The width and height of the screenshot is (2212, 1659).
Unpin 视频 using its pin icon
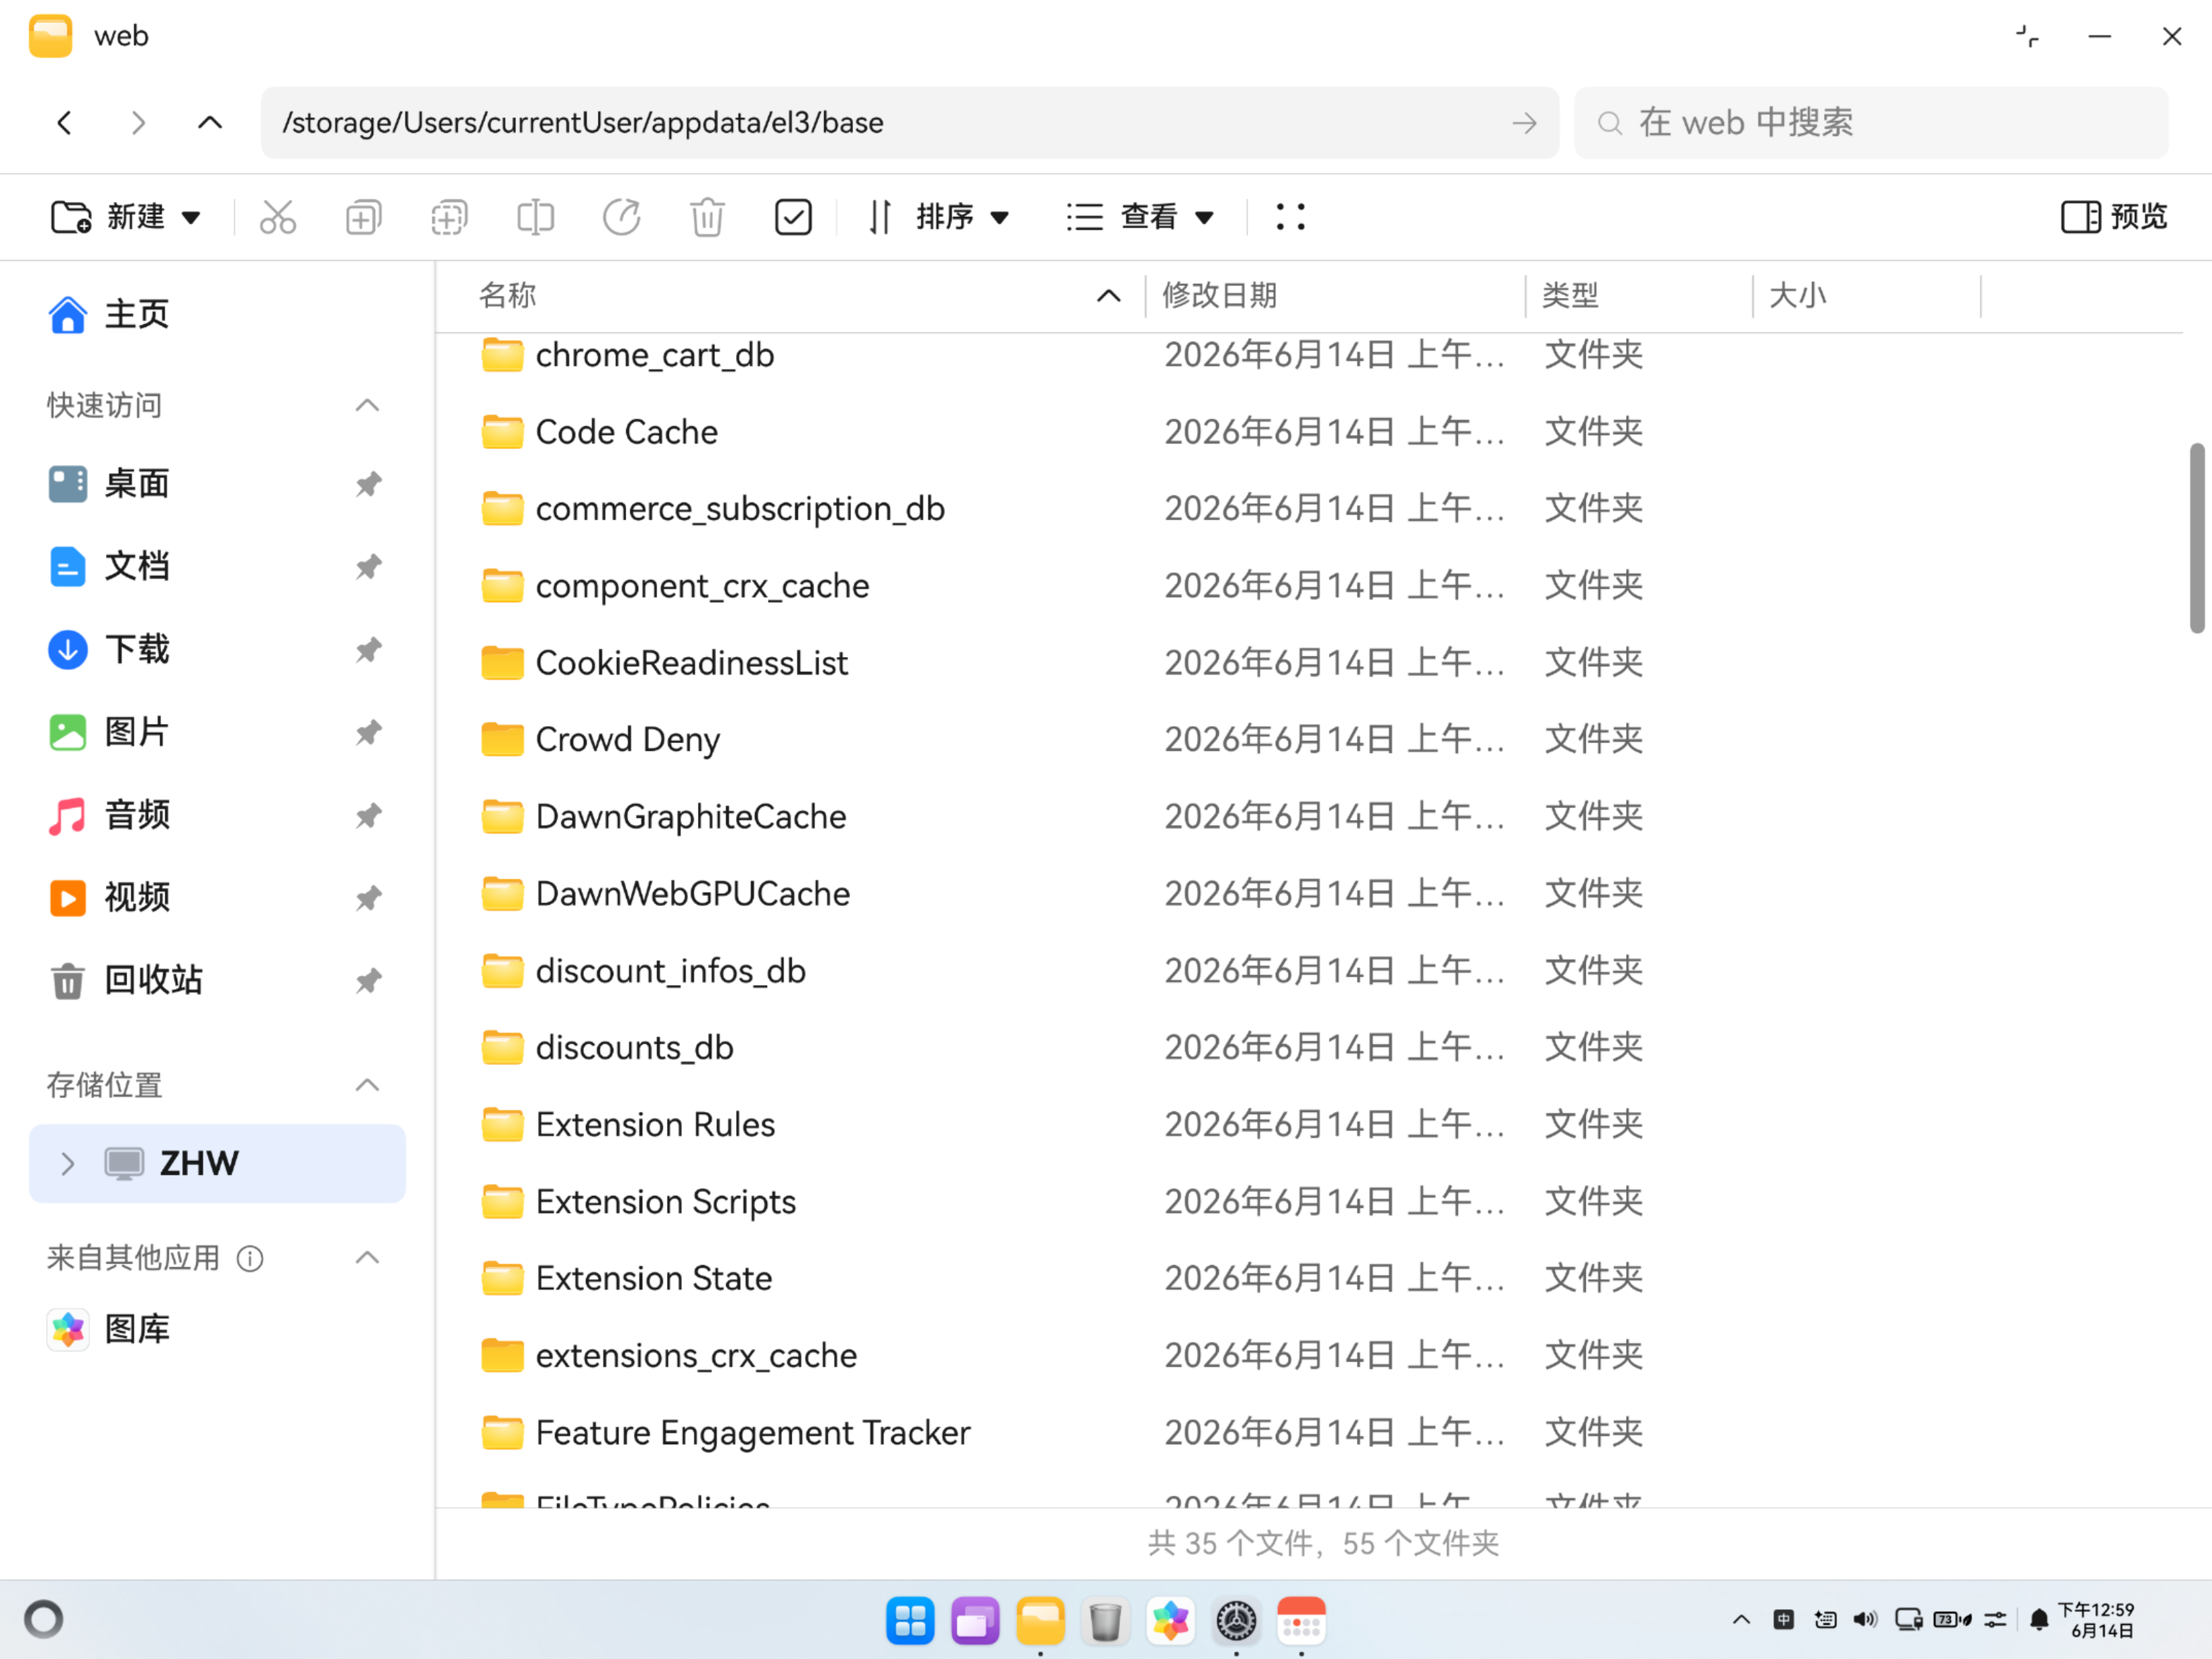368,898
